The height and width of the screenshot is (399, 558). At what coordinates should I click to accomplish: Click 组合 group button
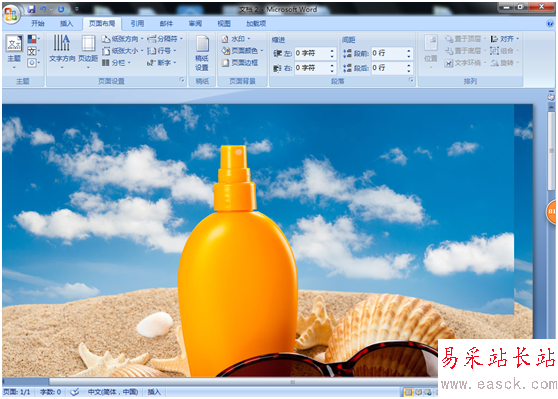pos(505,51)
